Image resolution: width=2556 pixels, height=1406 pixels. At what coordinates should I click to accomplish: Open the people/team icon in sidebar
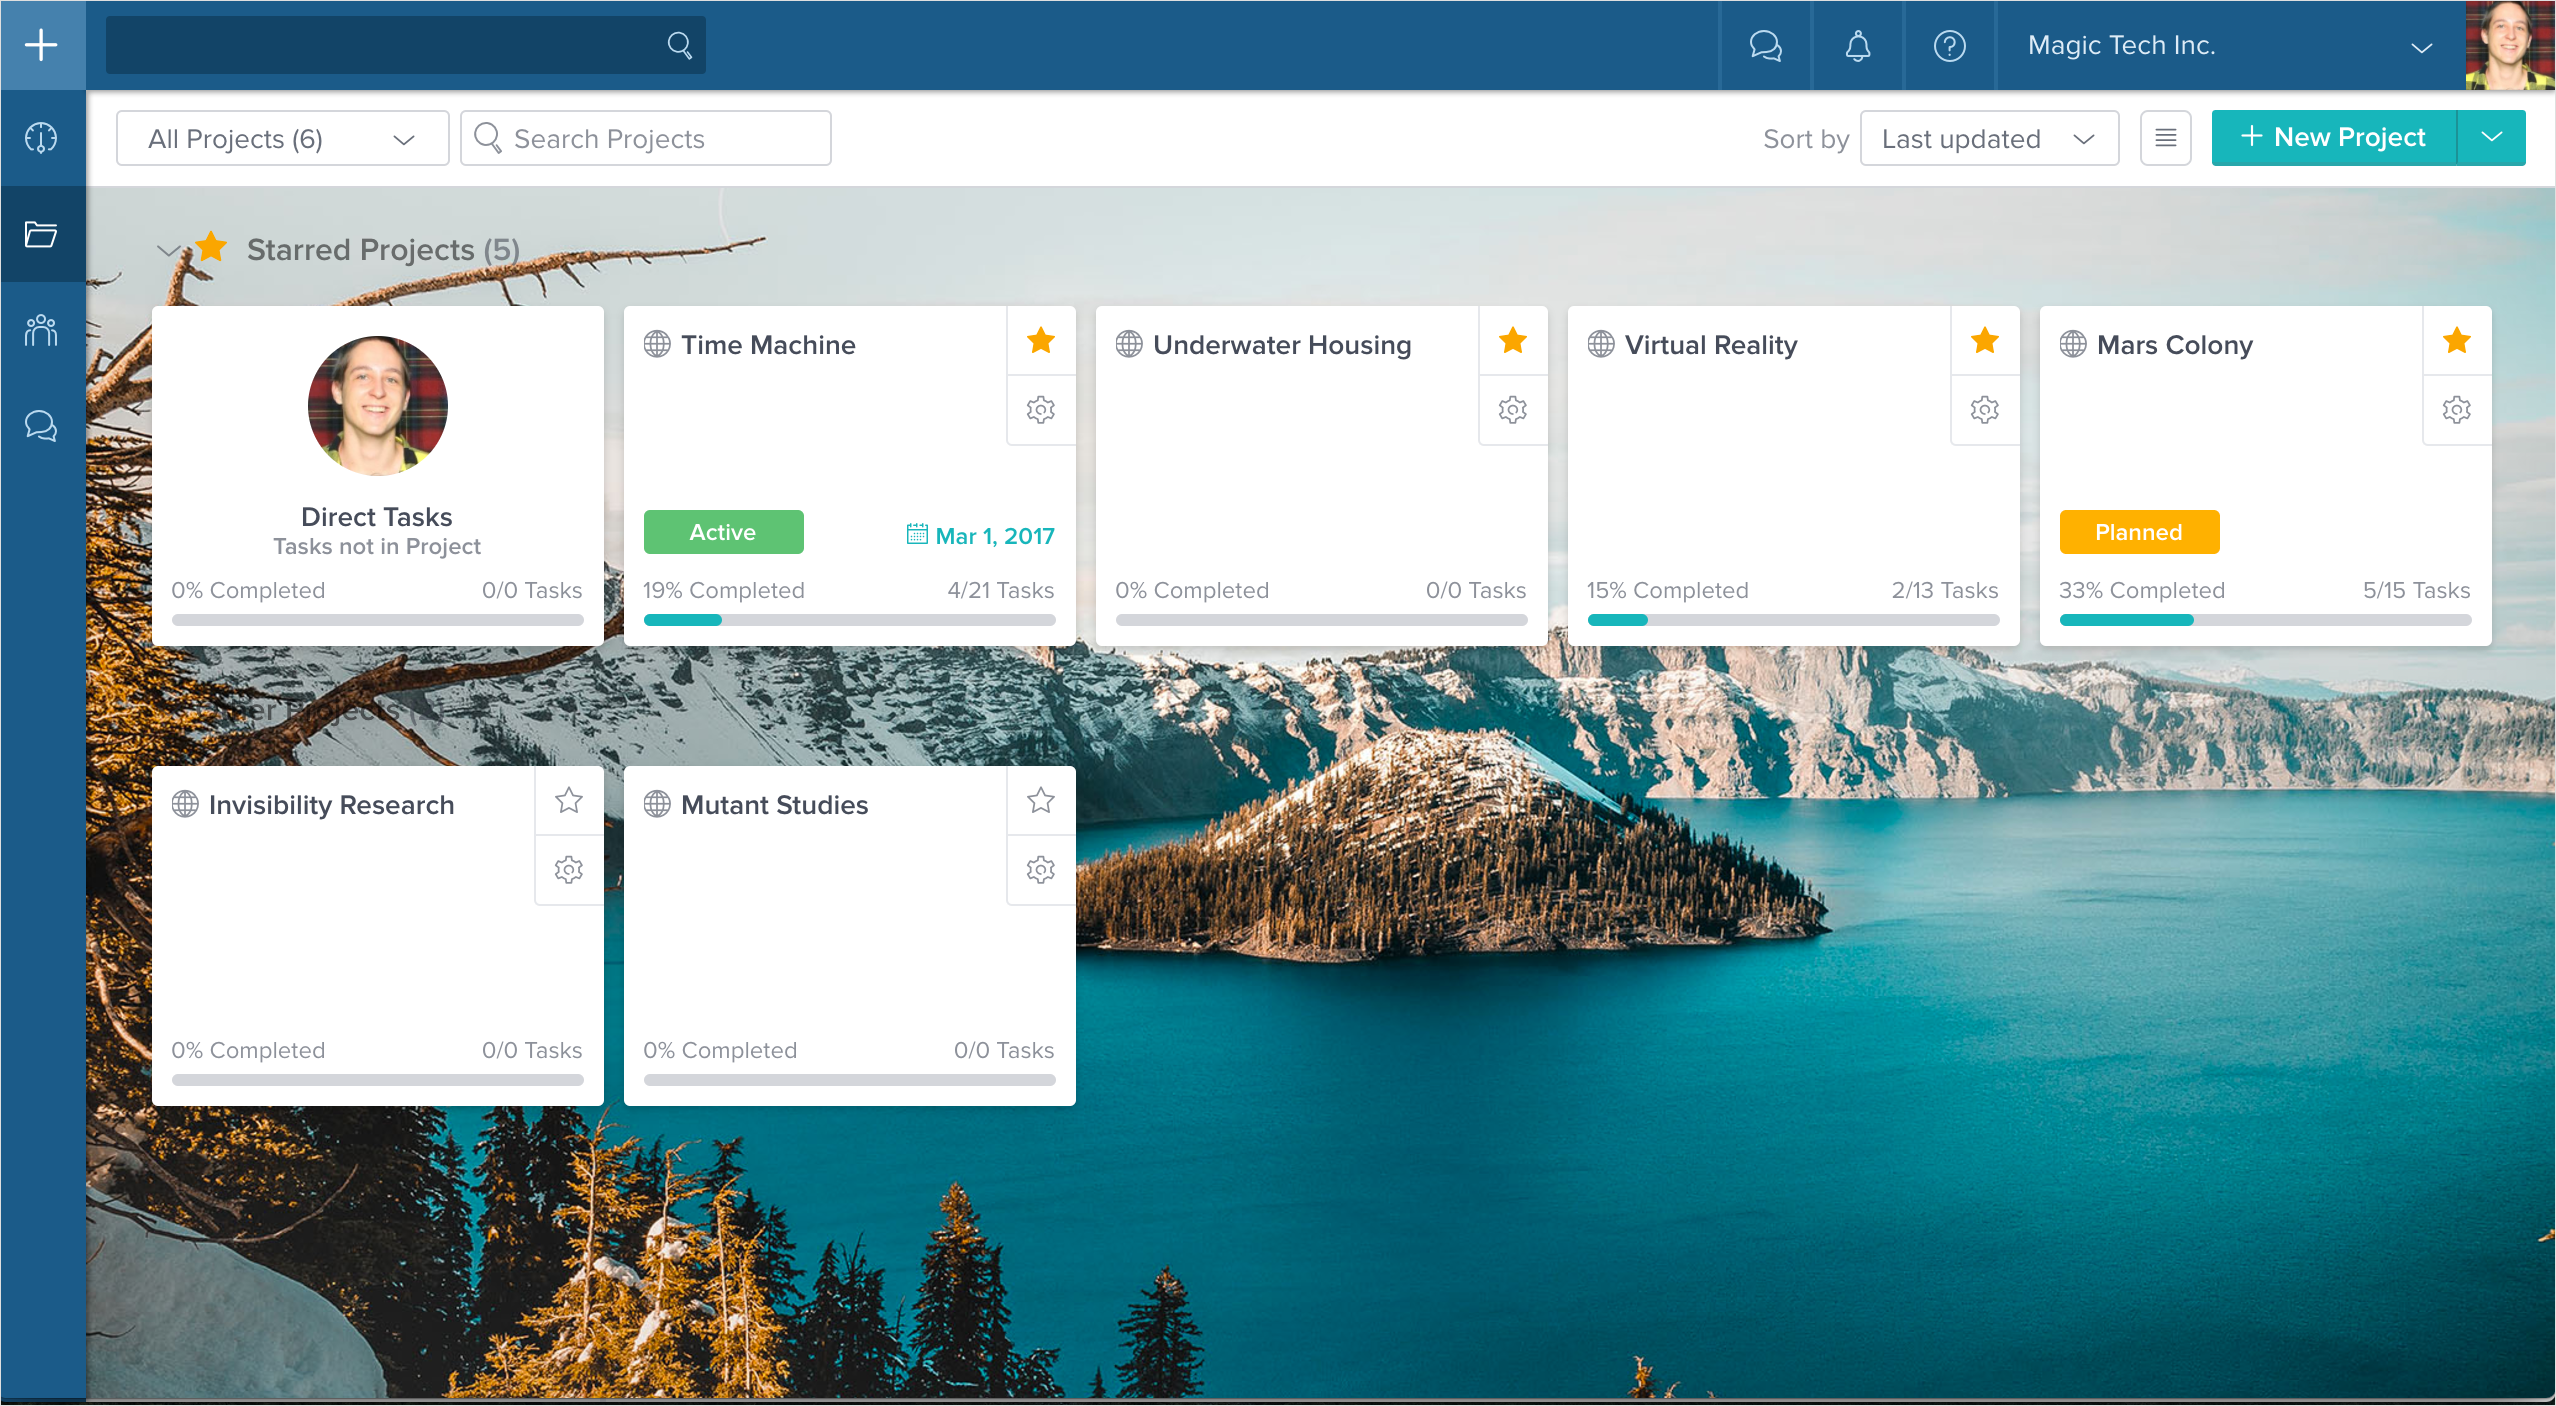click(41, 330)
